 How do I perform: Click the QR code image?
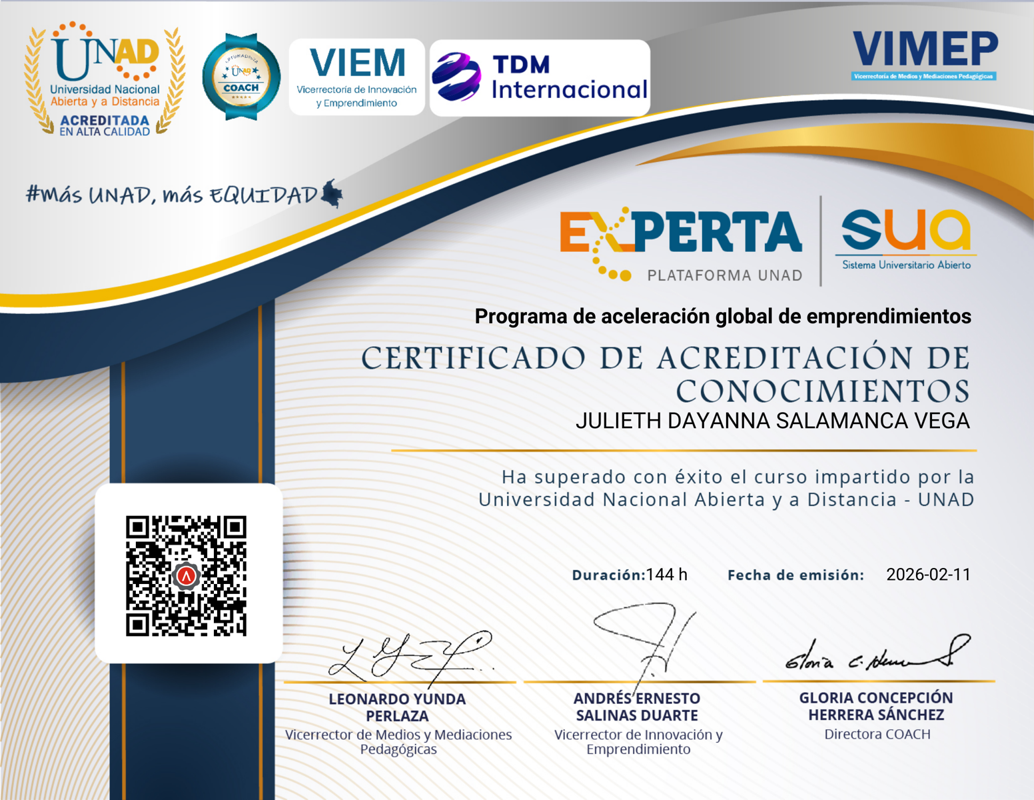(x=186, y=576)
